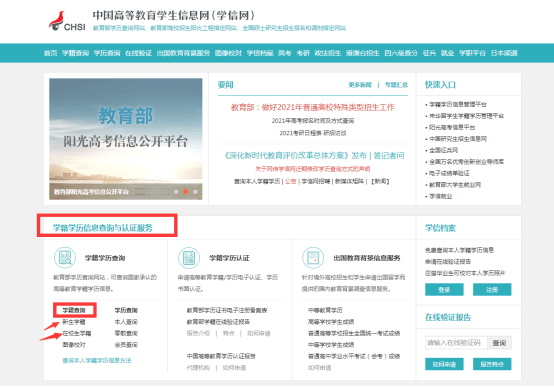Focus the 请输入在线验证码 input field
Screen dimensions: 554x387
(456, 343)
